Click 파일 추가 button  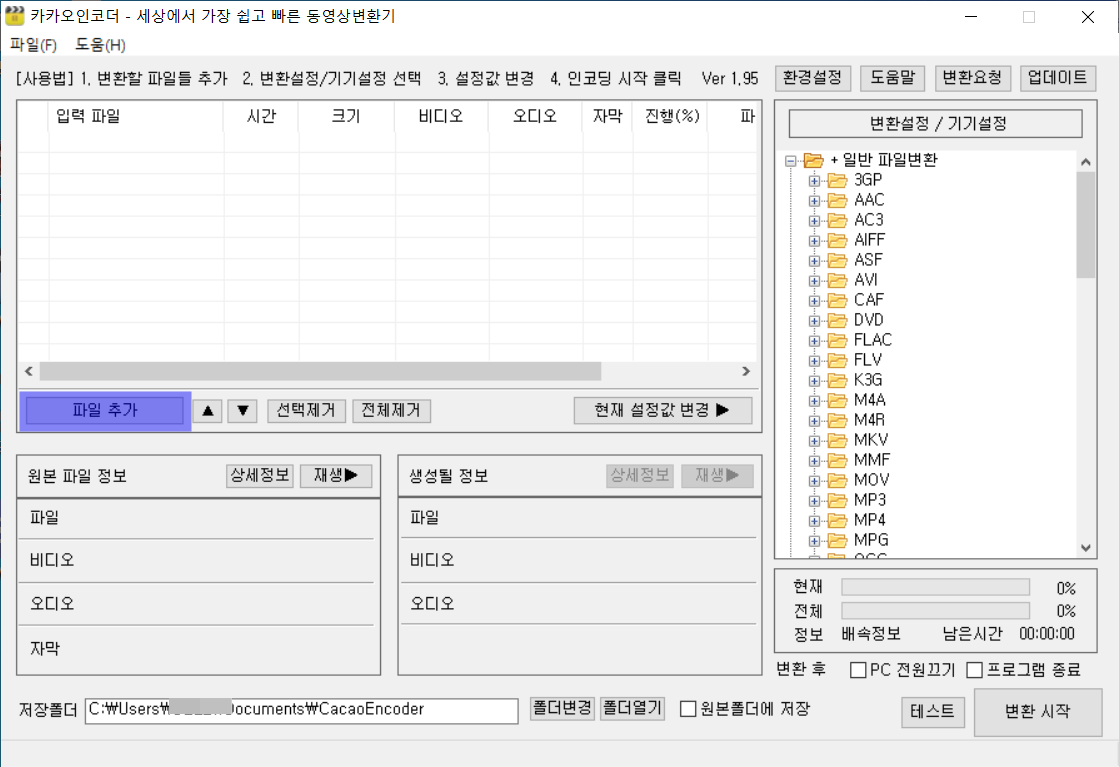[x=105, y=410]
